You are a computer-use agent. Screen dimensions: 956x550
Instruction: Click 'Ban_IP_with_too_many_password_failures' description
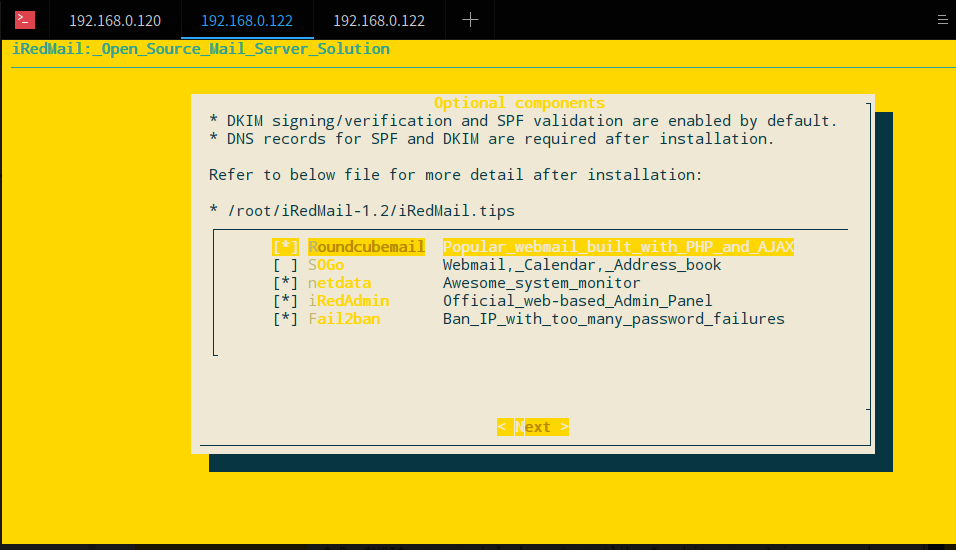click(613, 319)
